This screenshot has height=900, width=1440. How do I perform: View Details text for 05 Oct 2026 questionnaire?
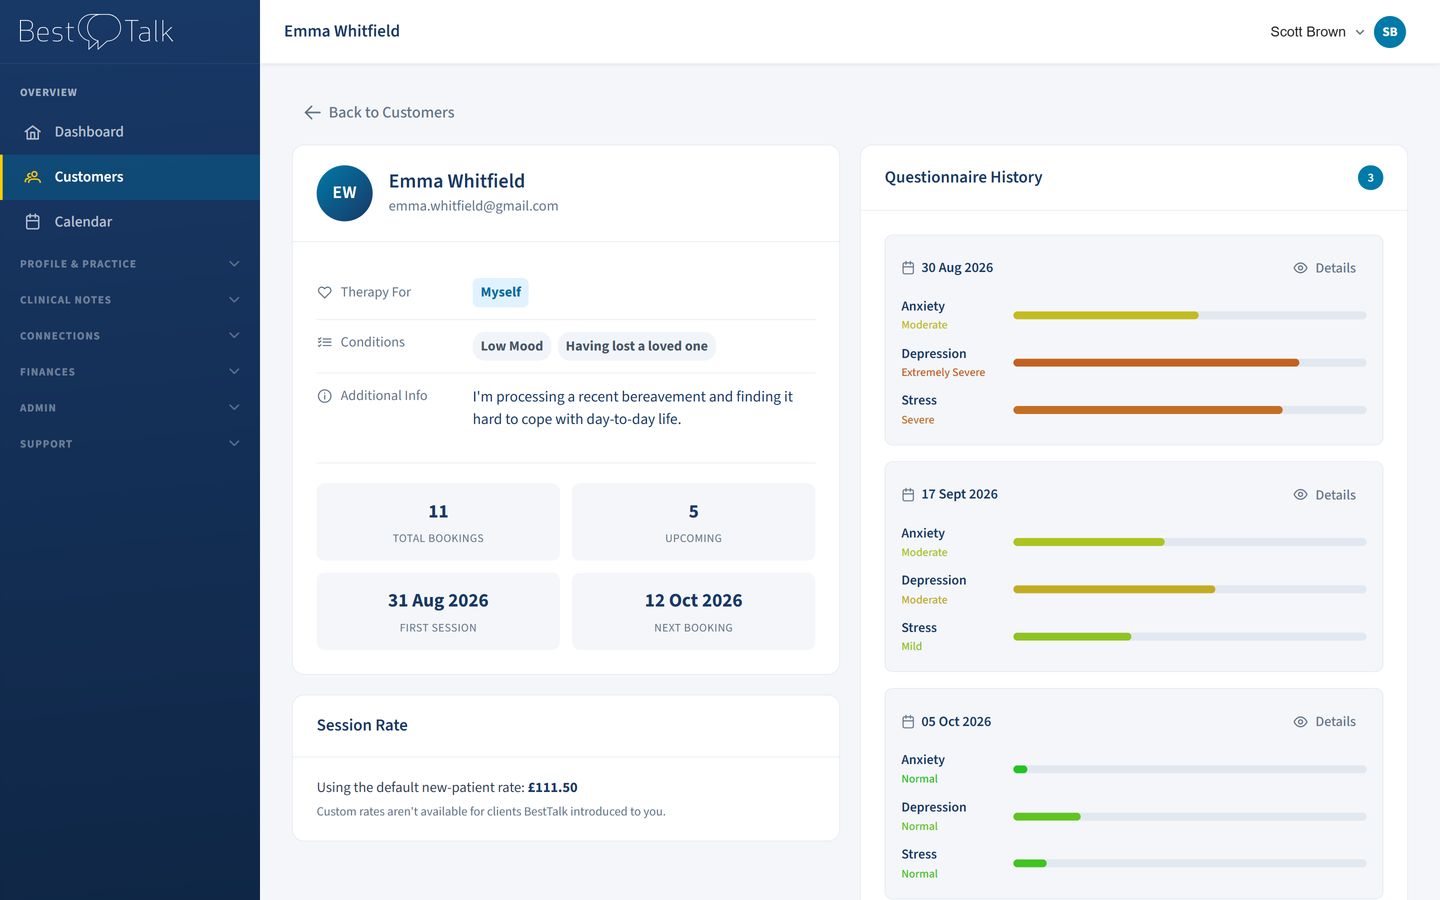[1335, 722]
